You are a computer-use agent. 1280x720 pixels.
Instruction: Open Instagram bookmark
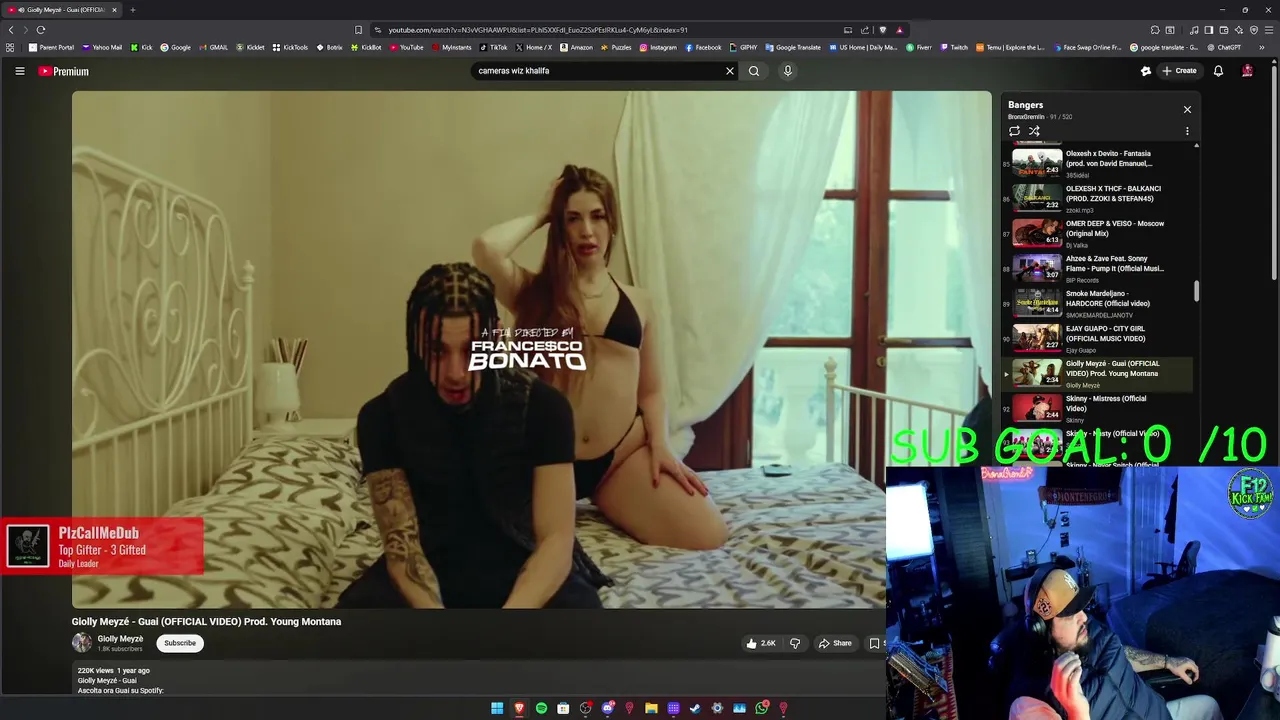coord(658,47)
